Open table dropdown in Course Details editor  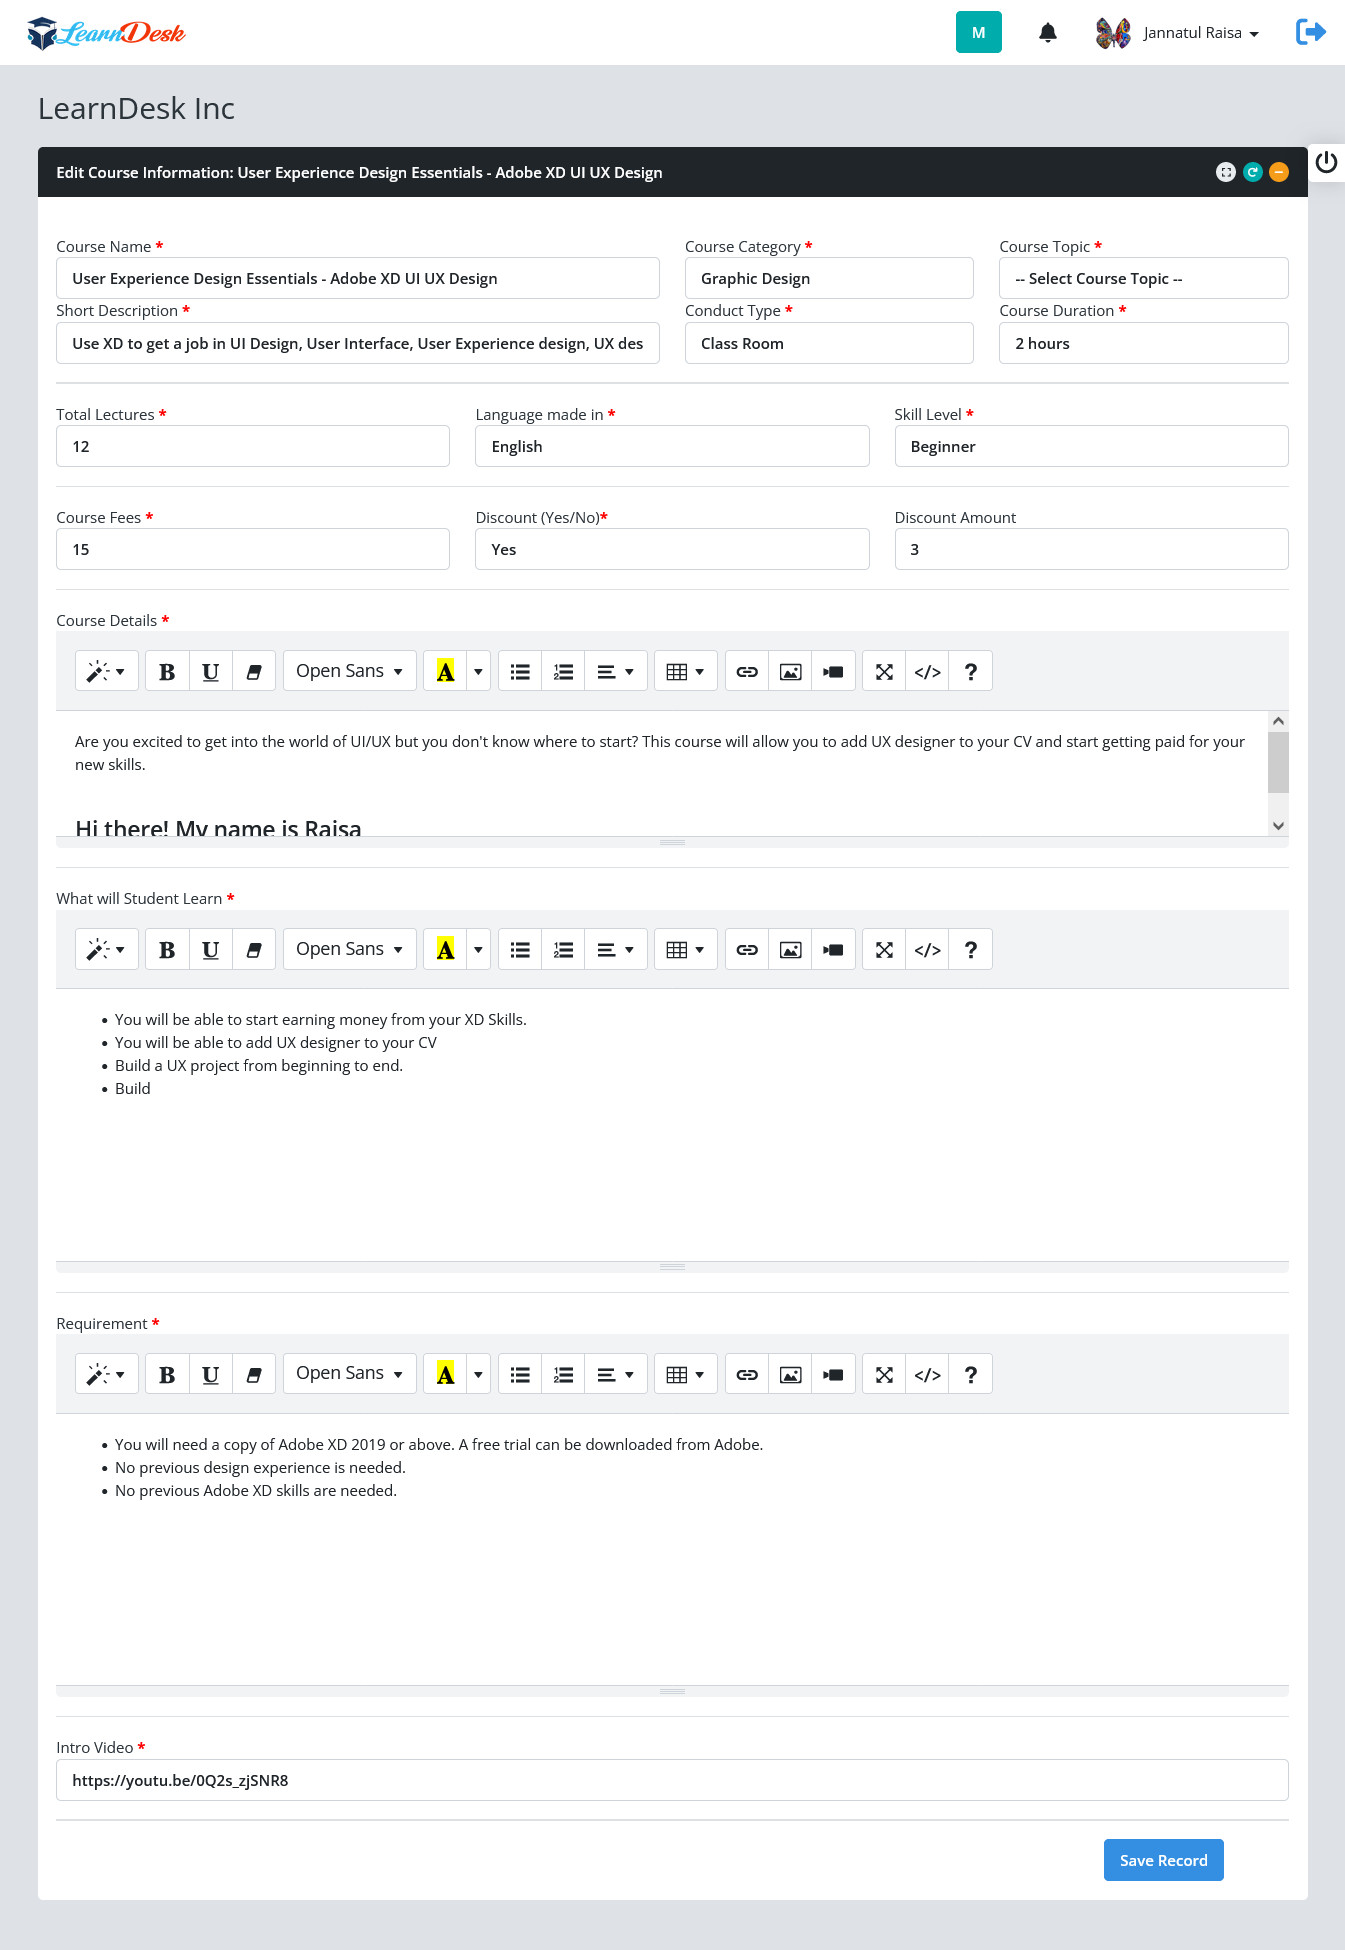click(x=686, y=672)
